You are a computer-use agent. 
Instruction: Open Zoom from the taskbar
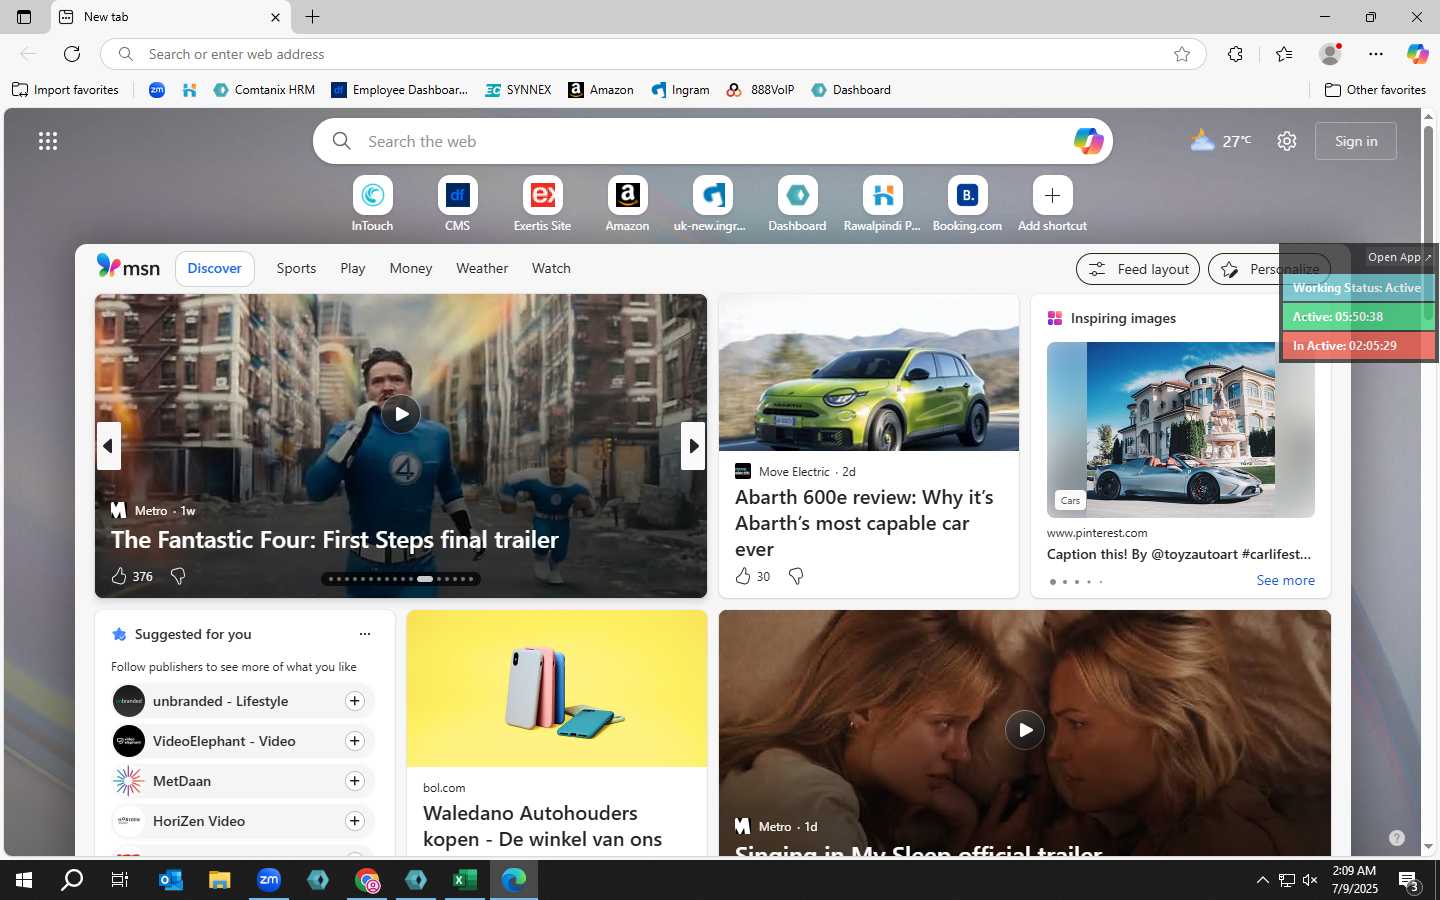[269, 880]
